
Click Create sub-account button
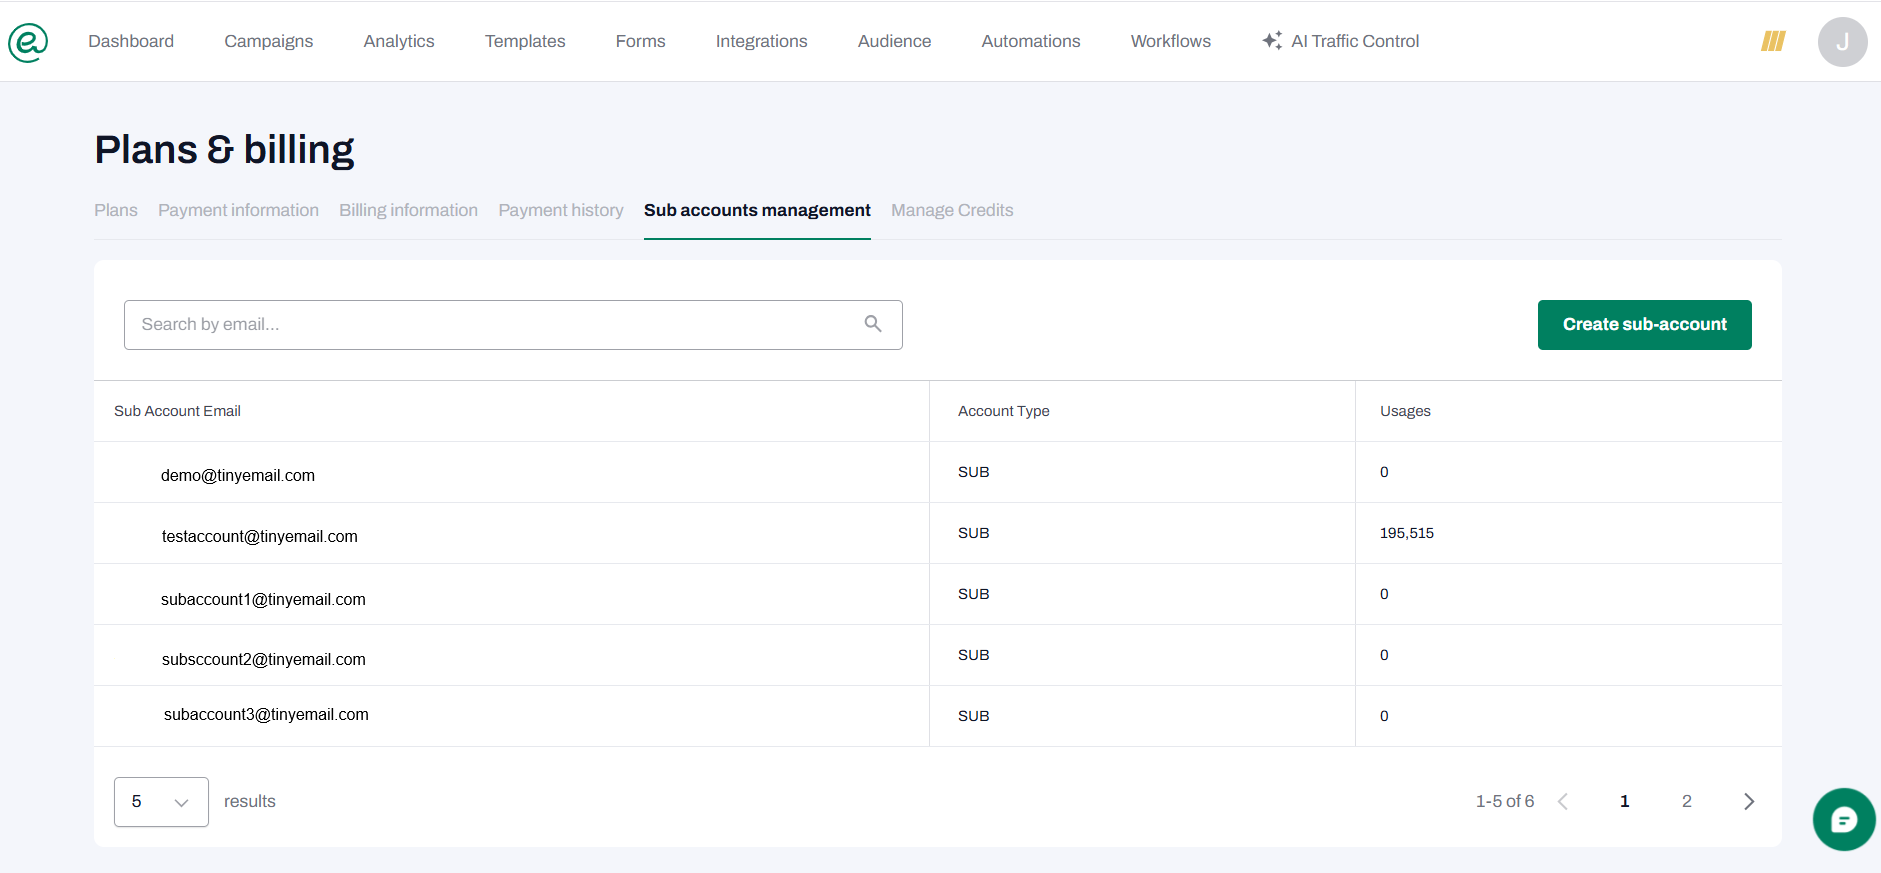(x=1644, y=324)
